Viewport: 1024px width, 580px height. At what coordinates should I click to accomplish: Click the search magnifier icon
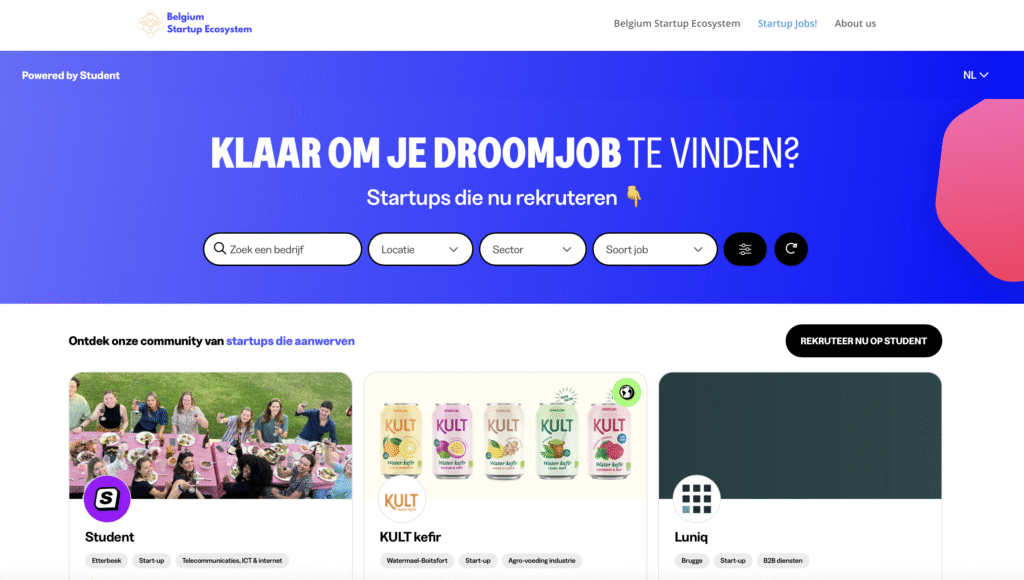pos(220,249)
